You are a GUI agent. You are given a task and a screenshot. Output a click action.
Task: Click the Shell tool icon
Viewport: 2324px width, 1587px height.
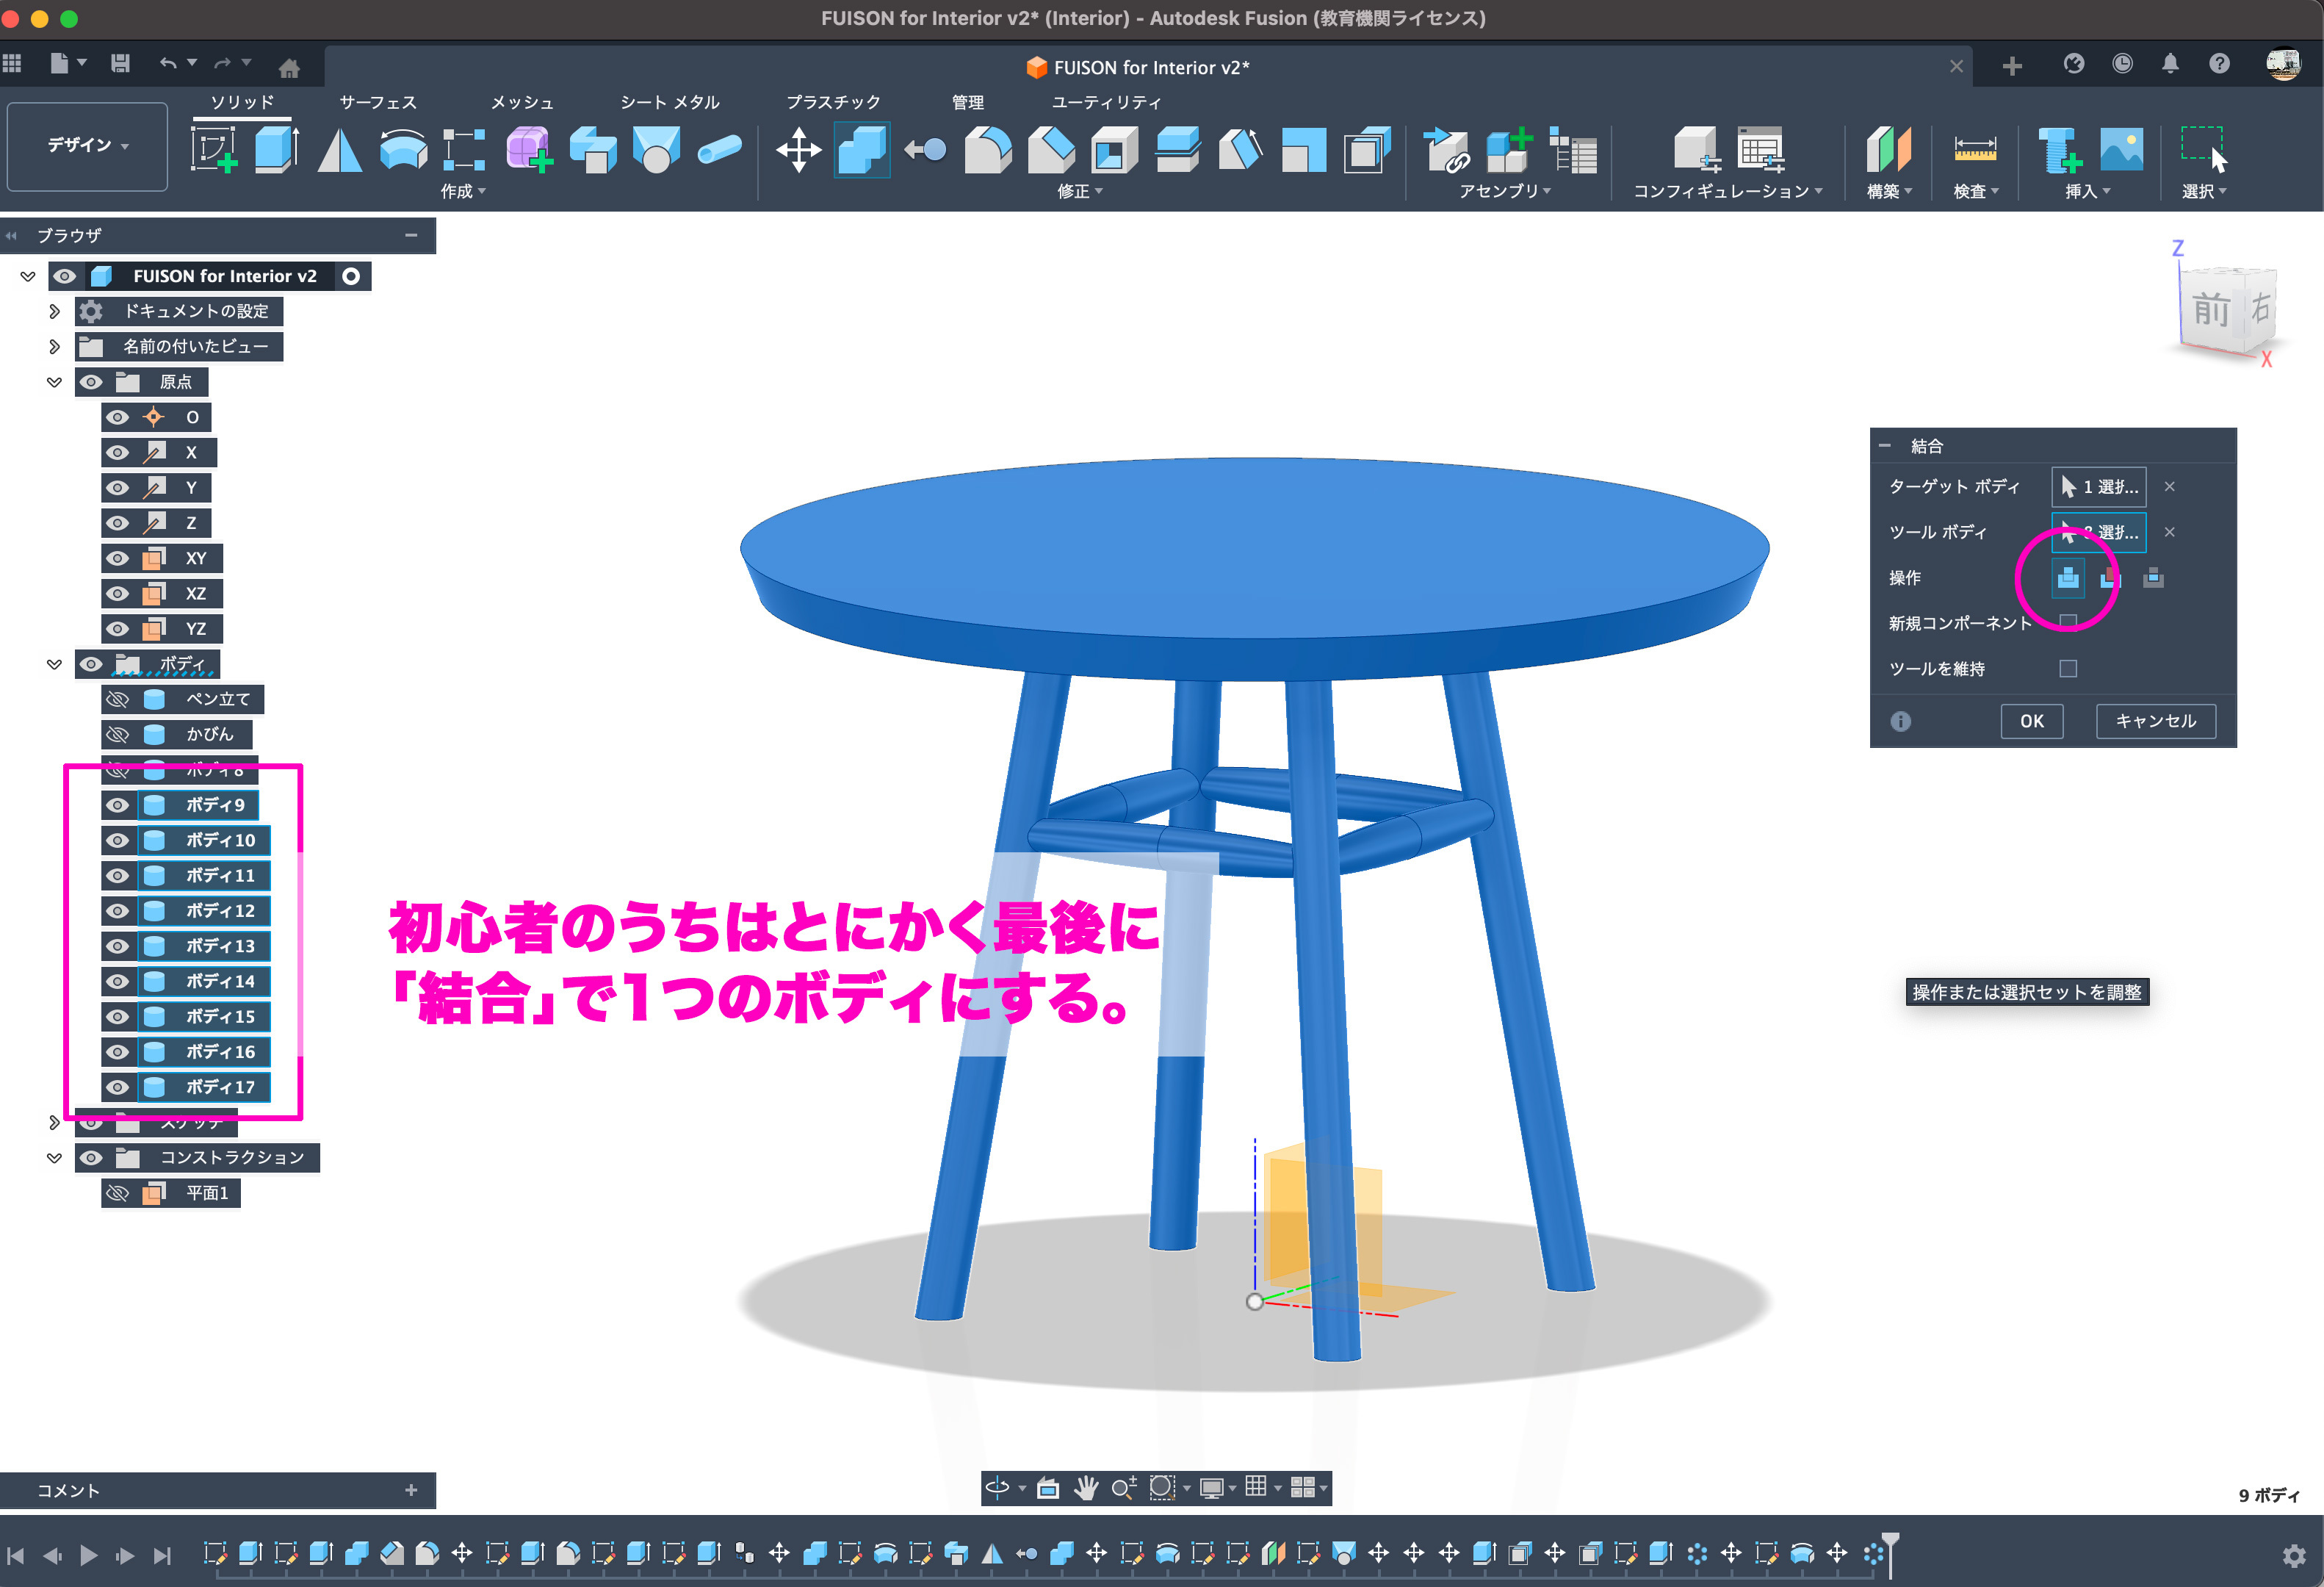pyautogui.click(x=1114, y=151)
